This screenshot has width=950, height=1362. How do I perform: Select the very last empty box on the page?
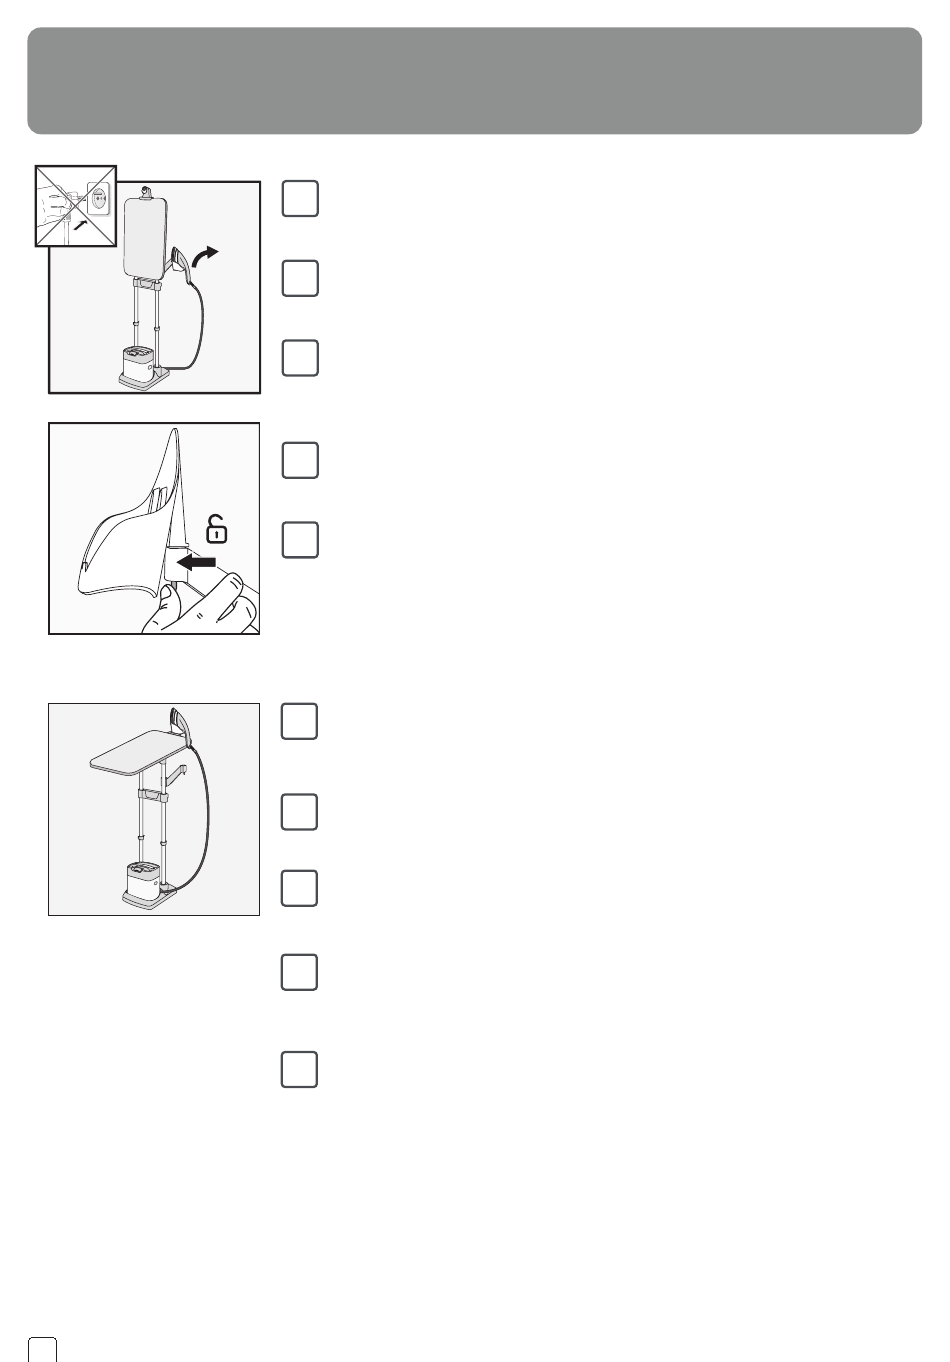pyautogui.click(x=300, y=1069)
